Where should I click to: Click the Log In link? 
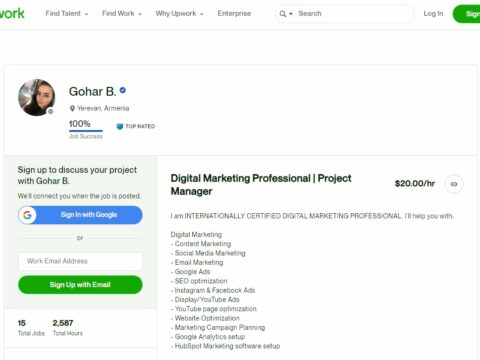[x=433, y=14]
